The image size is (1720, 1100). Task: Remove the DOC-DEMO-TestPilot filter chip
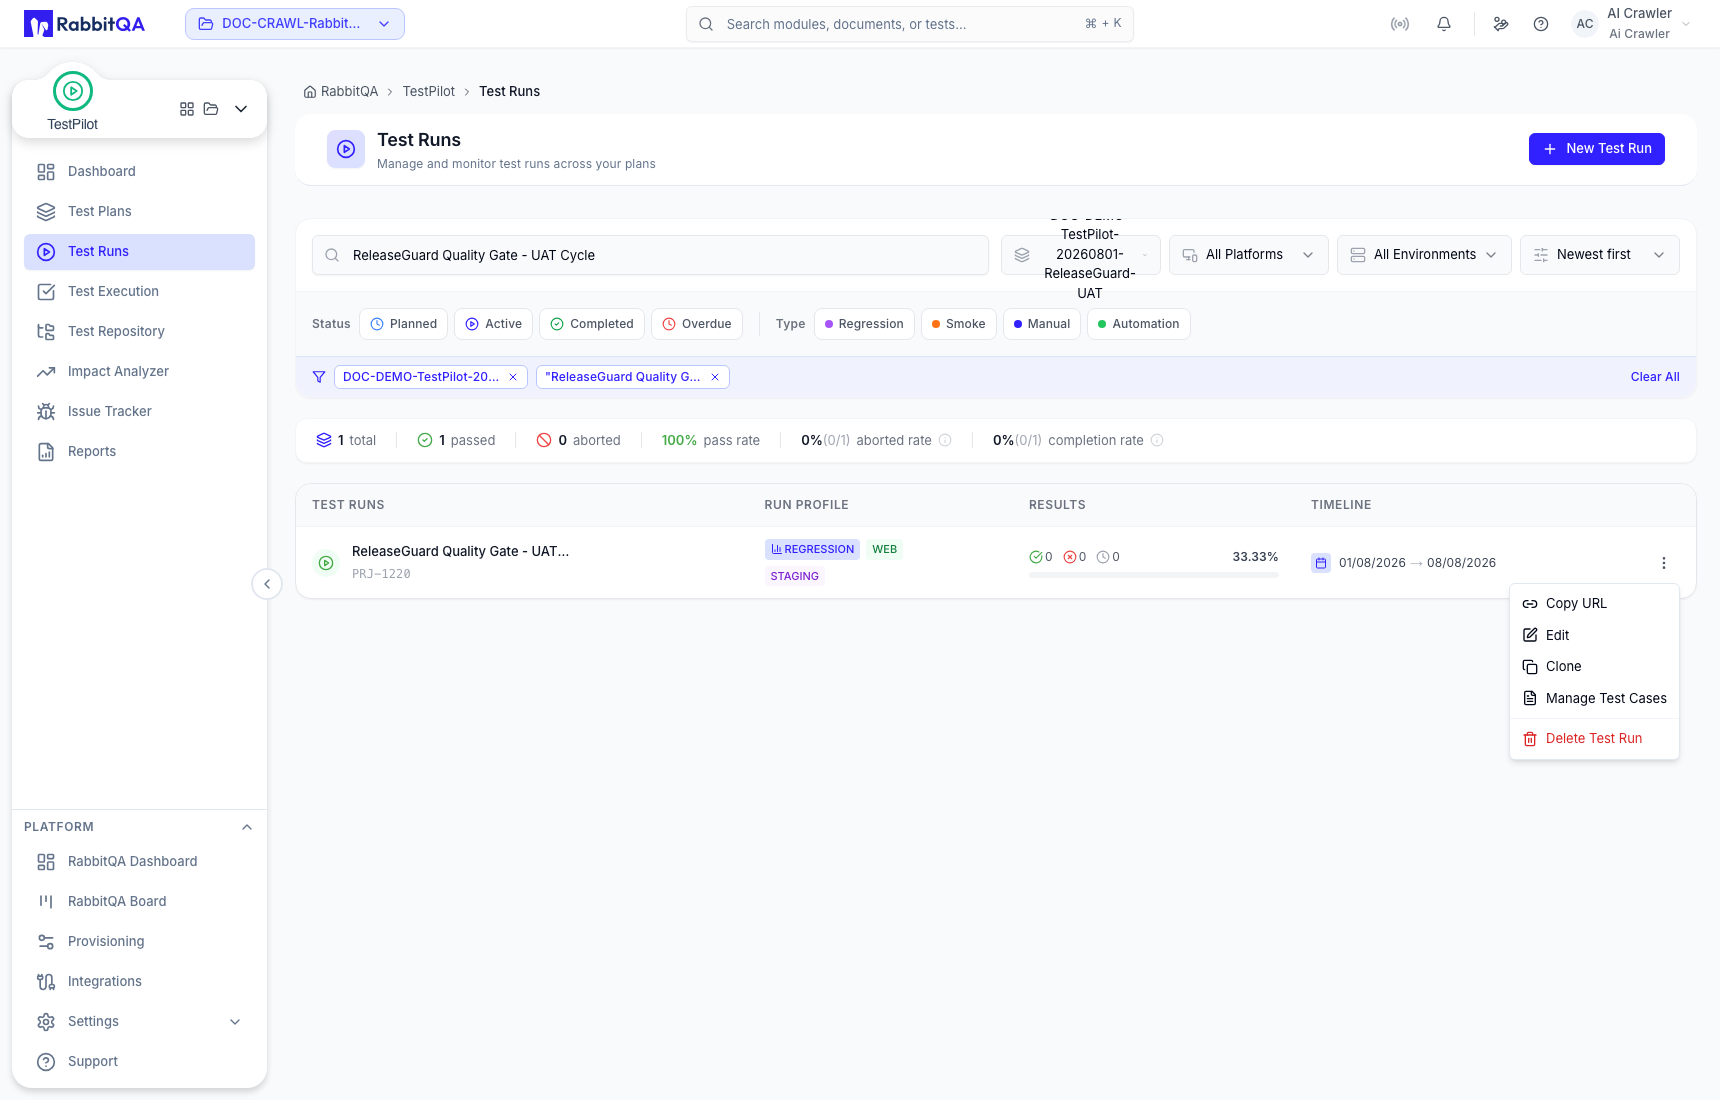(x=513, y=377)
